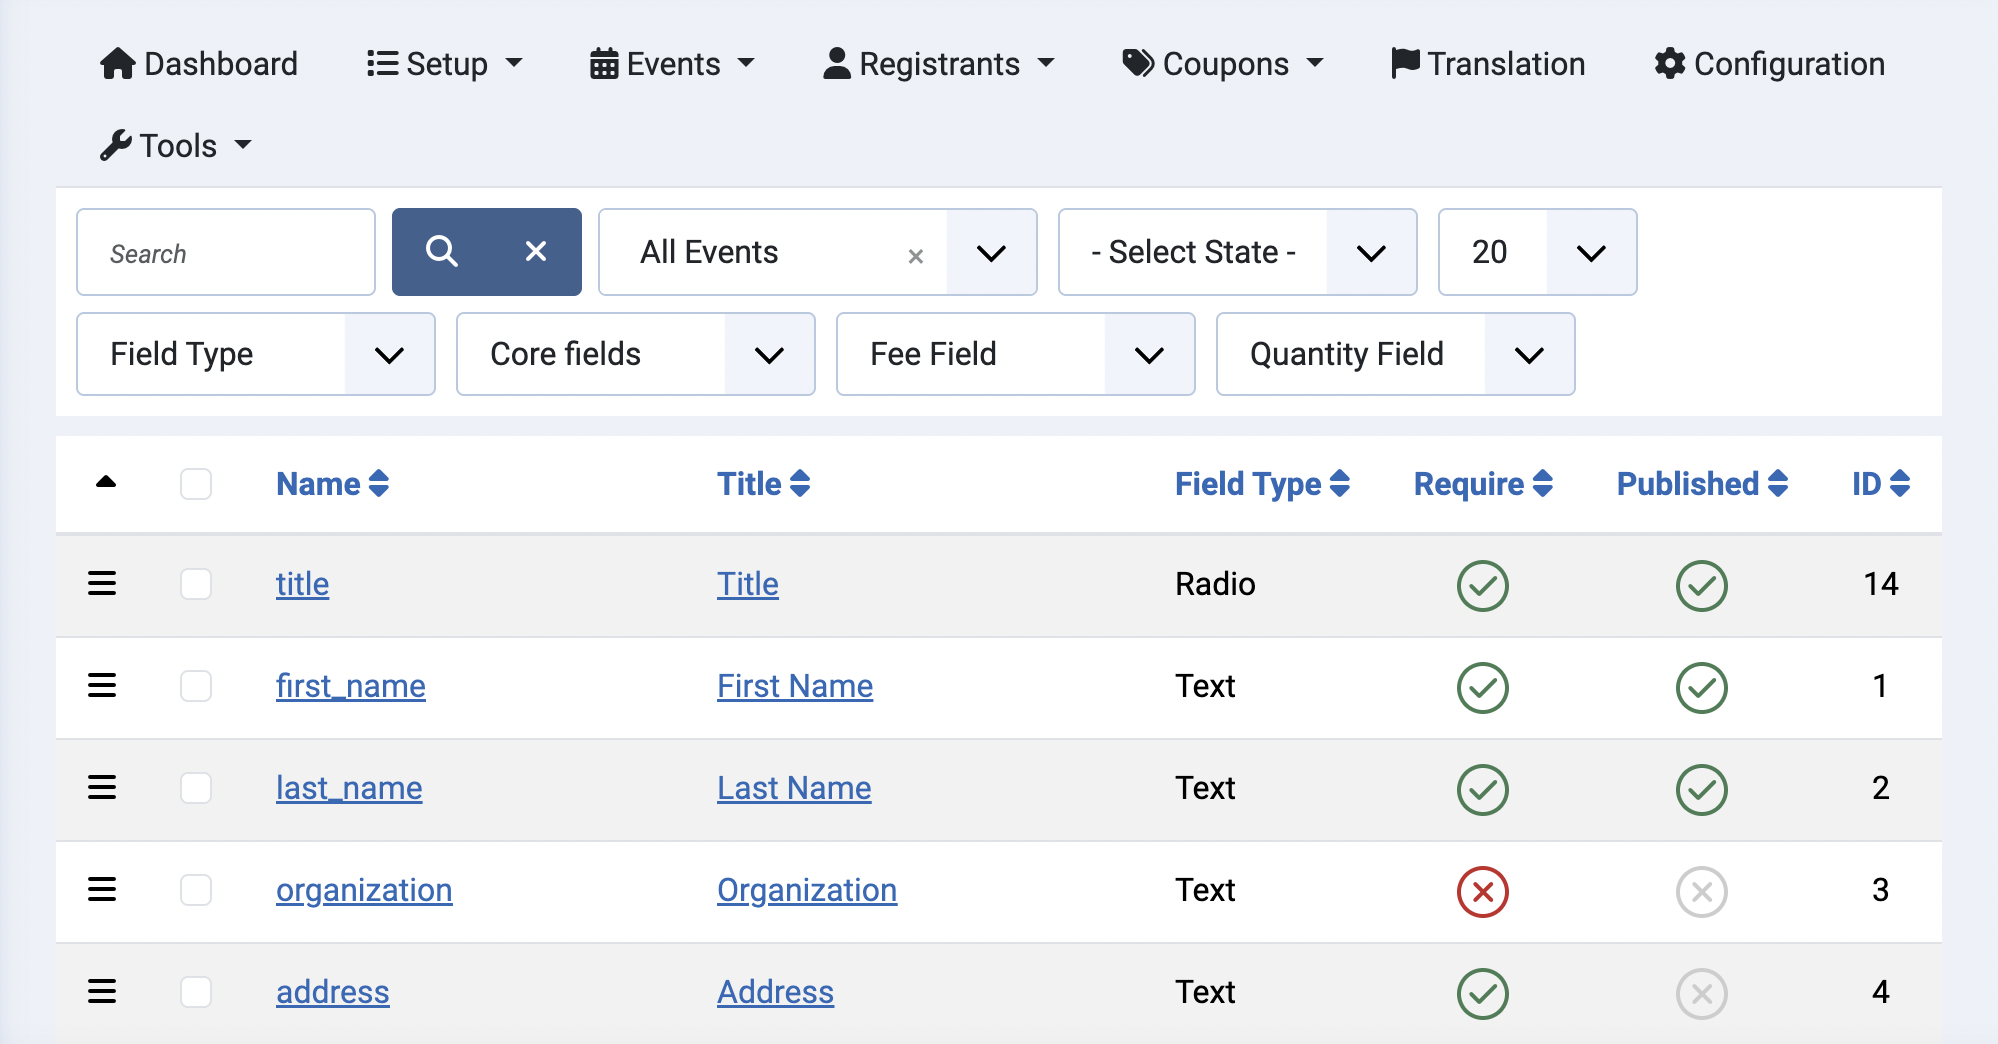Click ID value 14
The height and width of the screenshot is (1044, 1998).
point(1880,584)
